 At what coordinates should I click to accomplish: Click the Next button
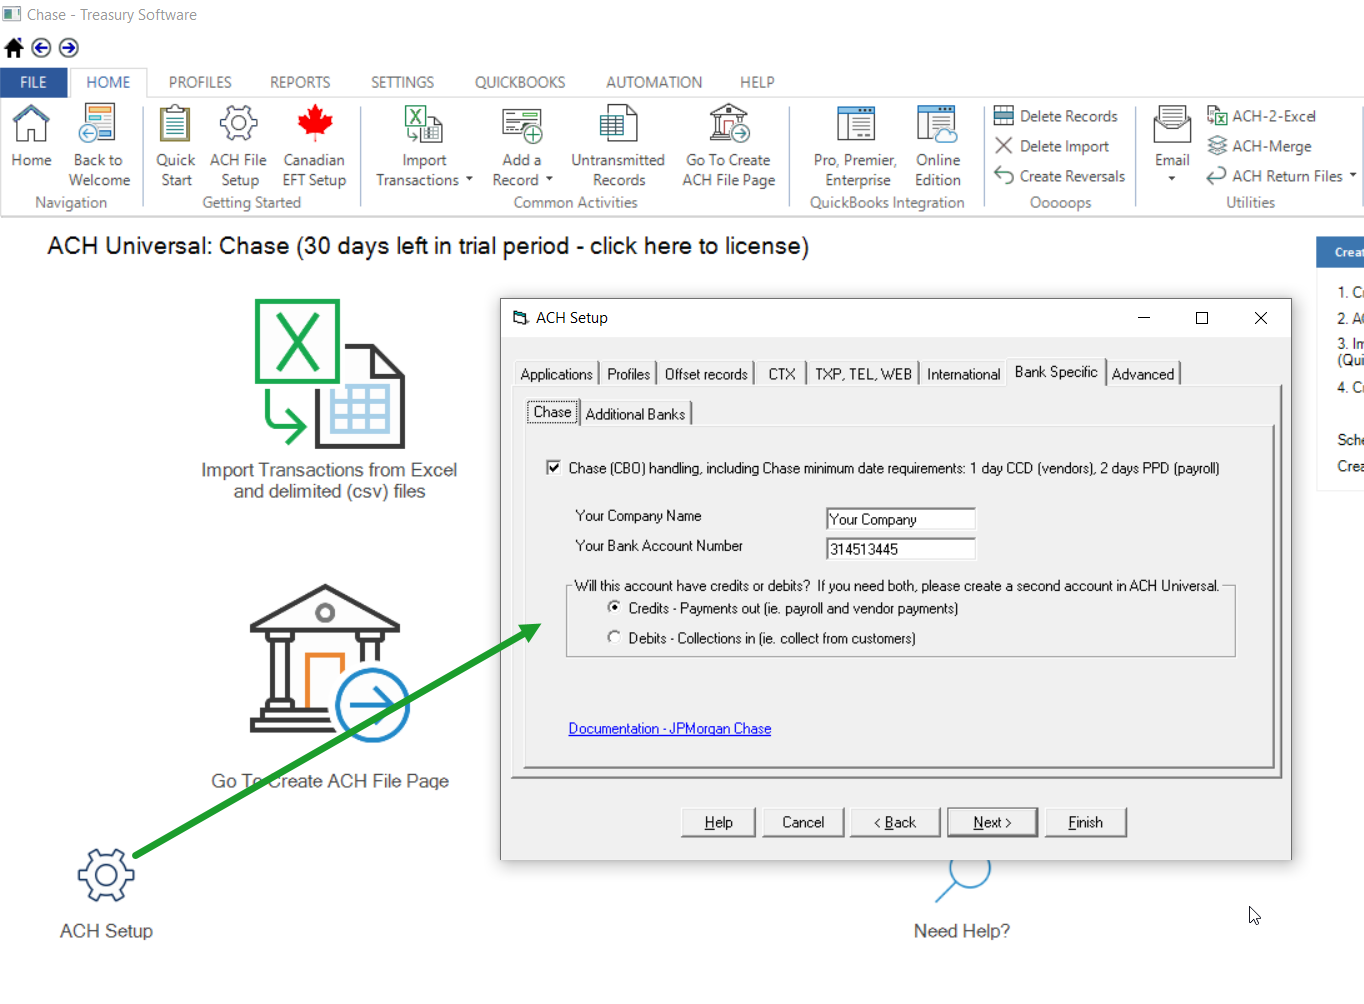coord(992,822)
